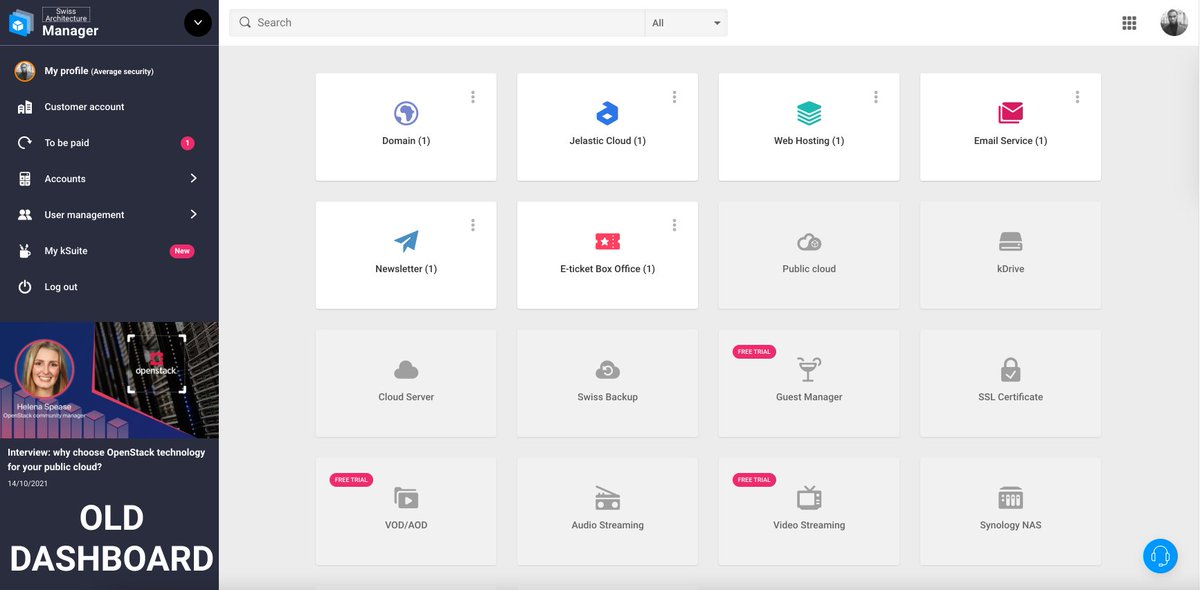Click the VOD/AOD FREE TRIAL badge
This screenshot has width=1200, height=590.
(x=351, y=480)
